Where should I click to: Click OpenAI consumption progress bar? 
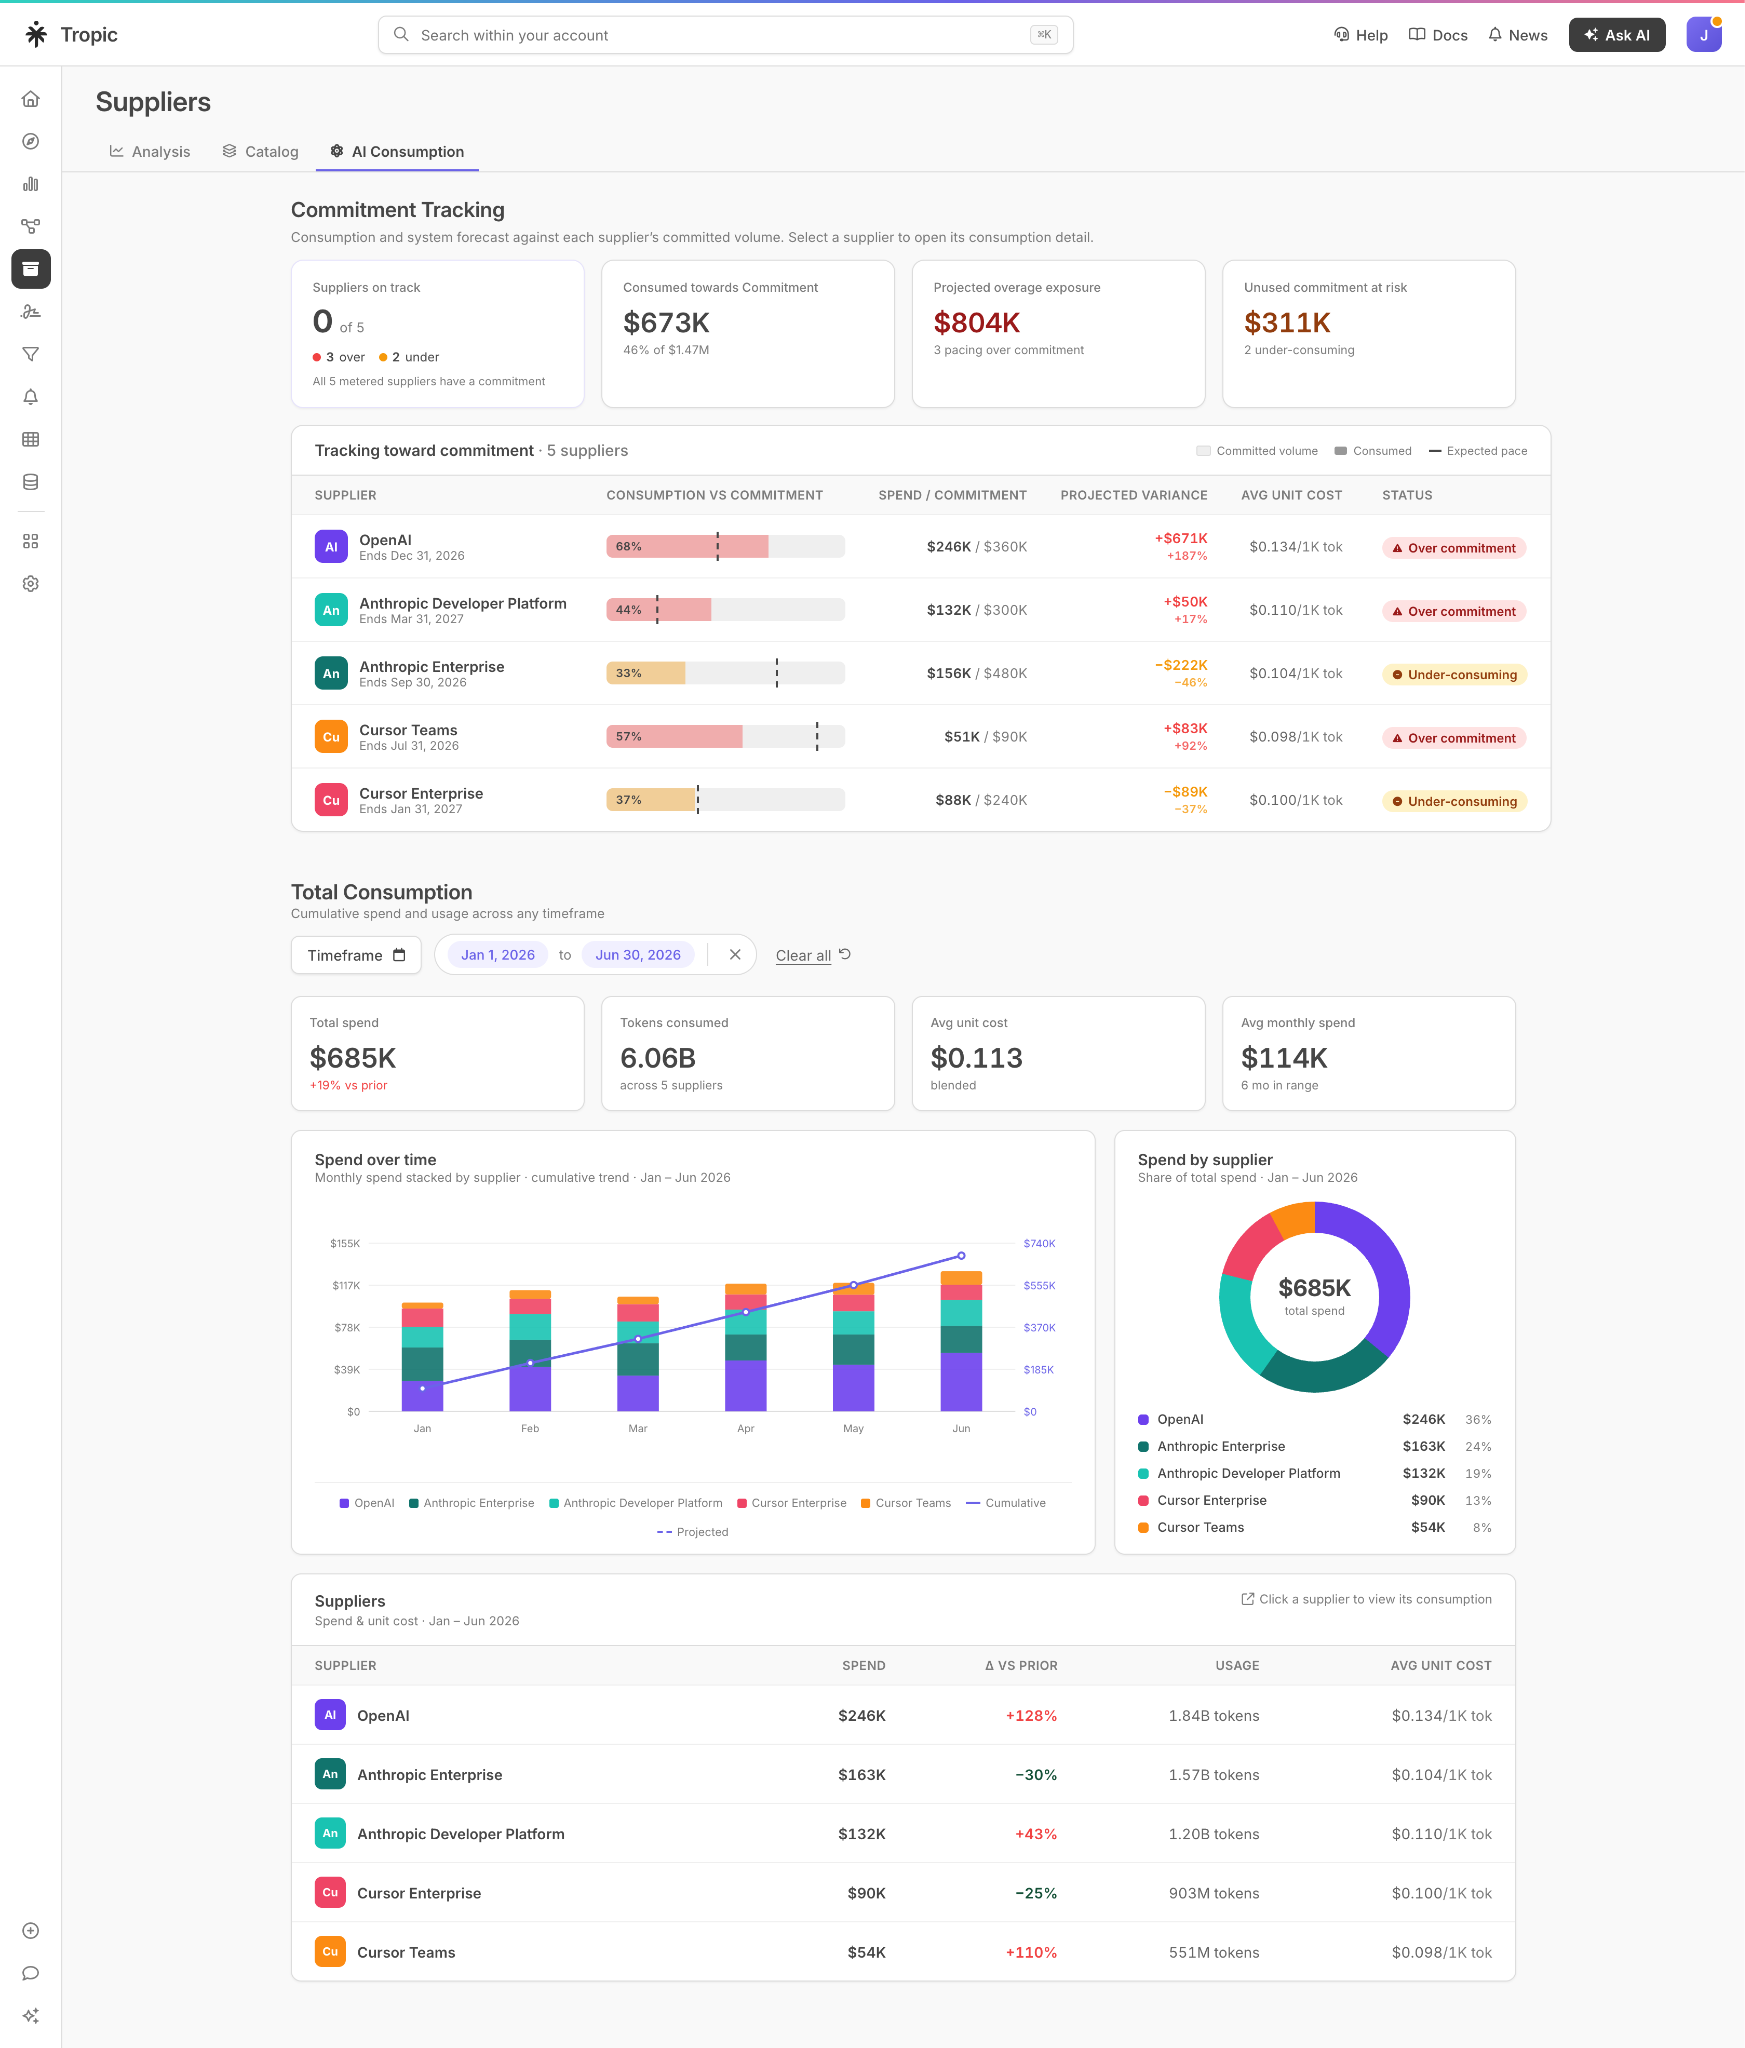(725, 547)
